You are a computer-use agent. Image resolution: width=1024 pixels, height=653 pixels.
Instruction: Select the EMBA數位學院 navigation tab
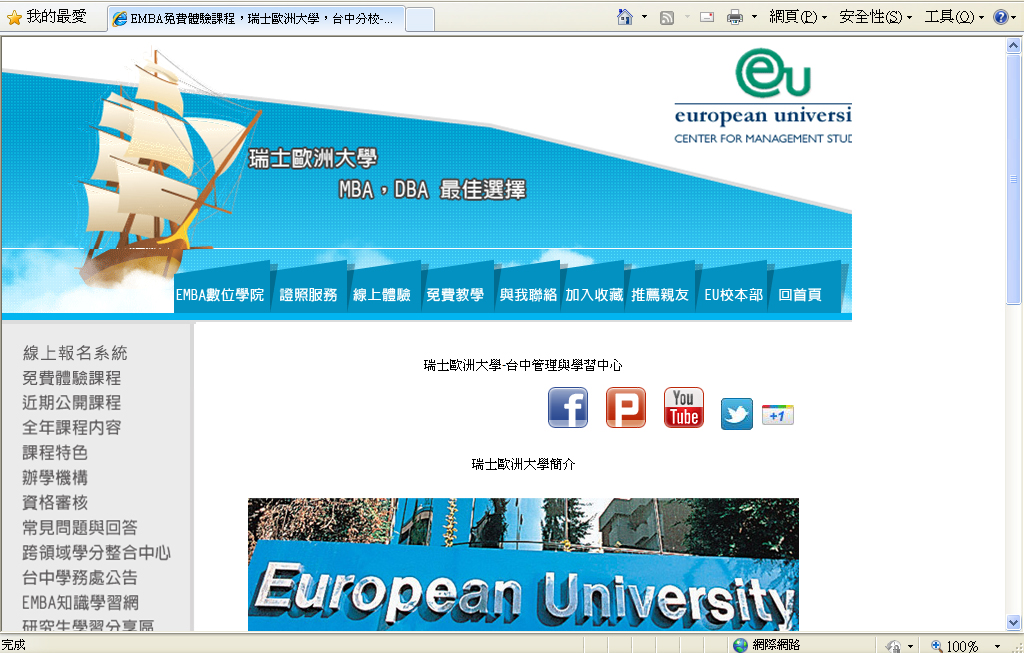[220, 295]
